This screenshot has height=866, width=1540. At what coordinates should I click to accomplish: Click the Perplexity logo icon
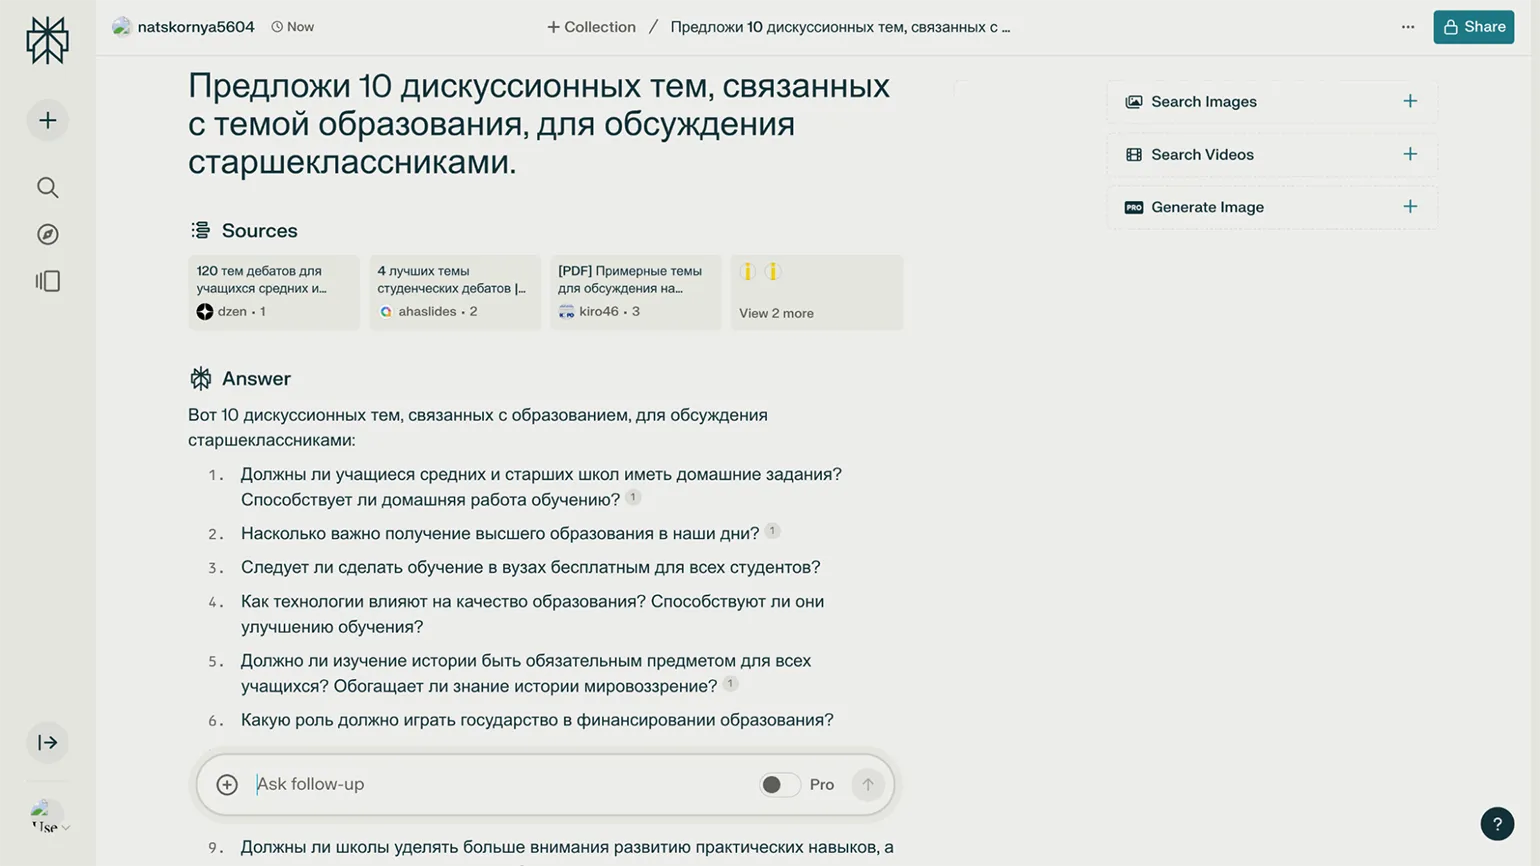coord(47,41)
